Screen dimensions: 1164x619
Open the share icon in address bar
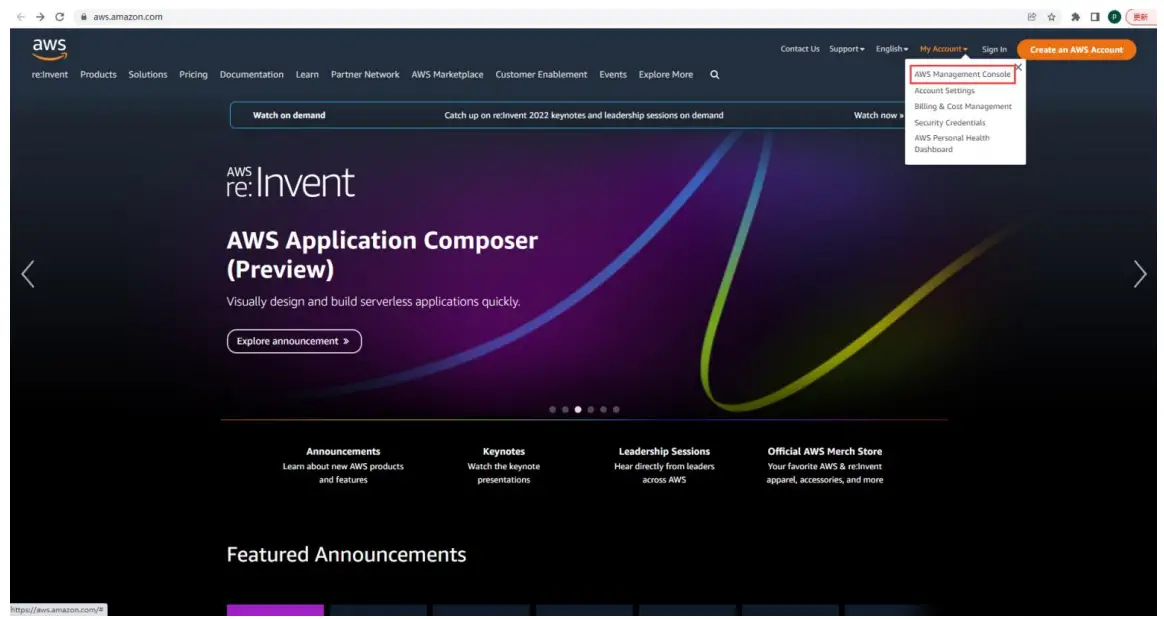(1032, 17)
